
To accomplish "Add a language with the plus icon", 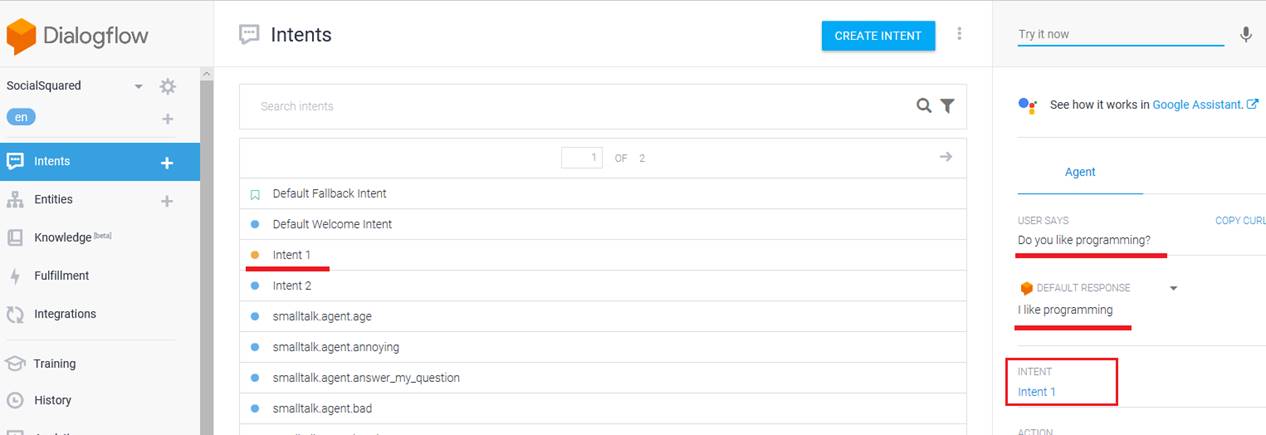I will 167,119.
